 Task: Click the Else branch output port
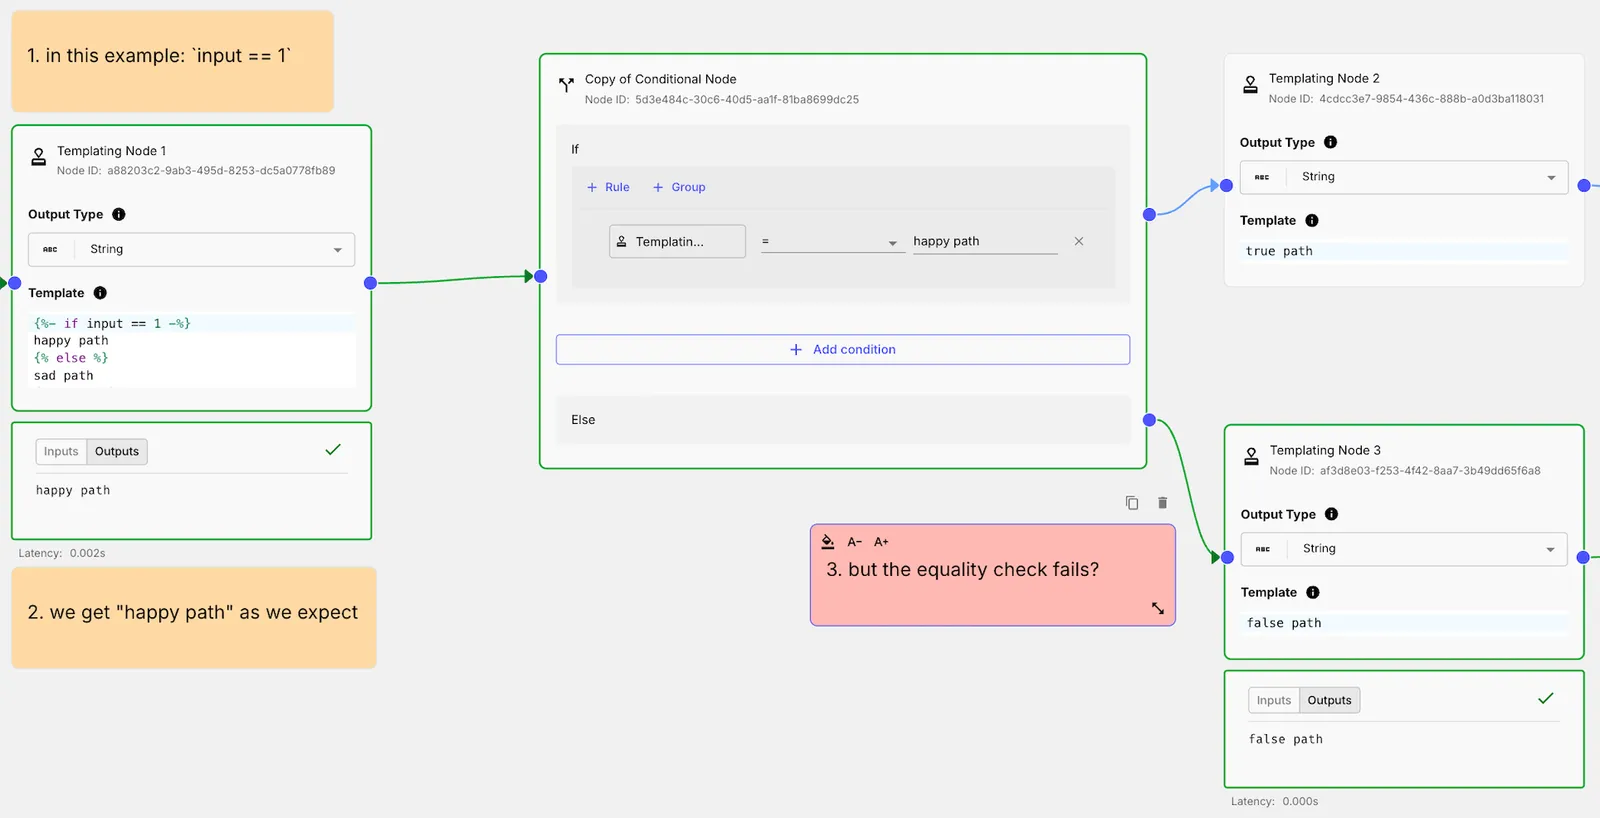pyautogui.click(x=1149, y=420)
